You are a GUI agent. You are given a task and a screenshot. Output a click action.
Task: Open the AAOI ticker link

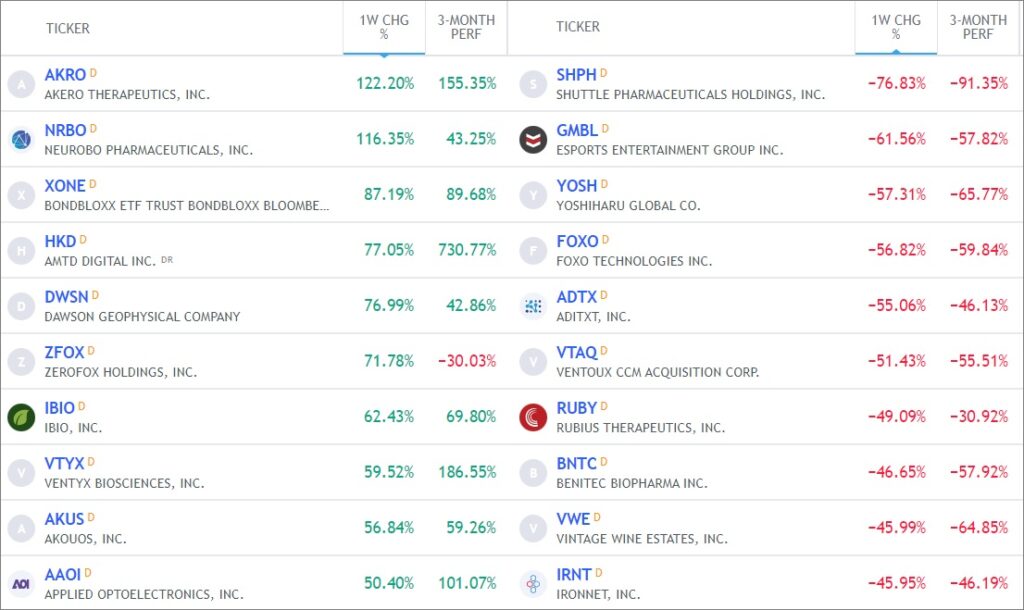tap(63, 575)
